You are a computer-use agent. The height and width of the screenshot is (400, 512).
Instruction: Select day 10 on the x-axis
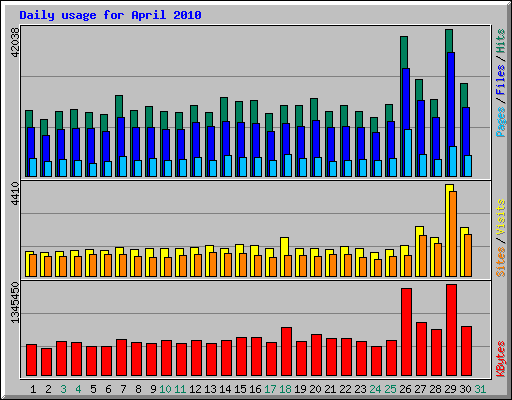[165, 389]
